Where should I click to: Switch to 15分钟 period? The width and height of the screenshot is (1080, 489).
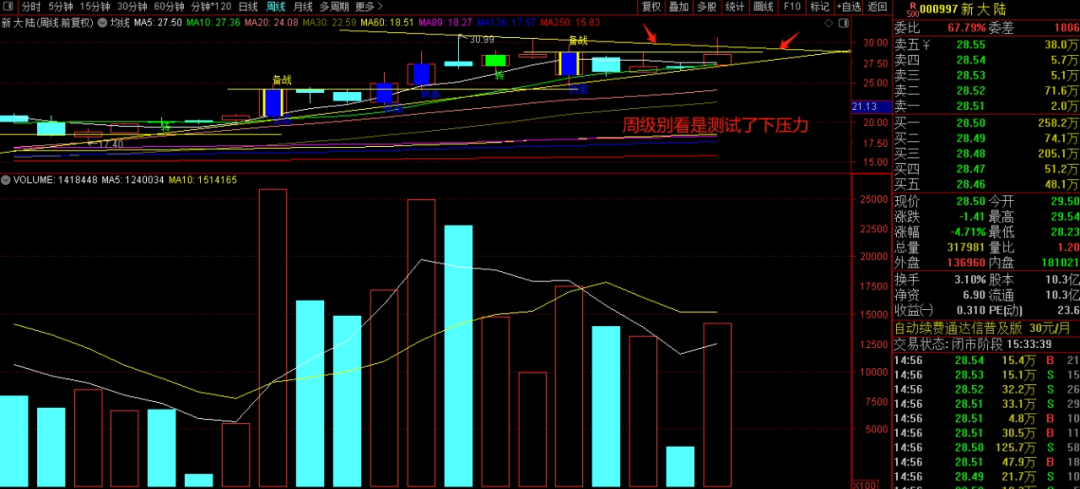click(x=95, y=8)
